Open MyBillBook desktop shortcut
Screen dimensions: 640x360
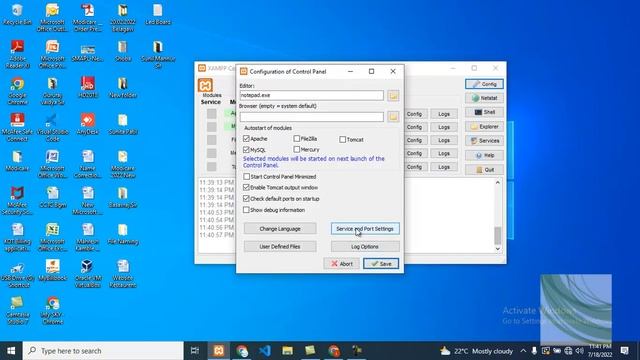point(52,270)
